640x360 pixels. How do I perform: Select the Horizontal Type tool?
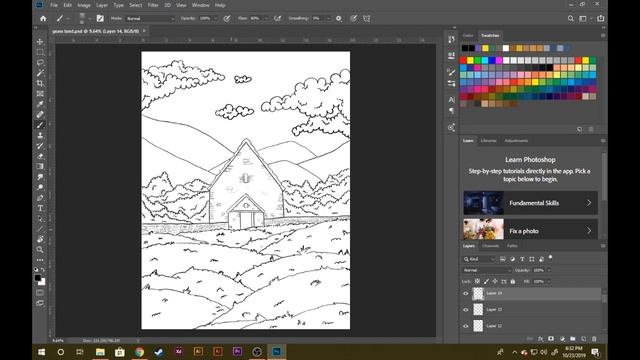(x=40, y=208)
